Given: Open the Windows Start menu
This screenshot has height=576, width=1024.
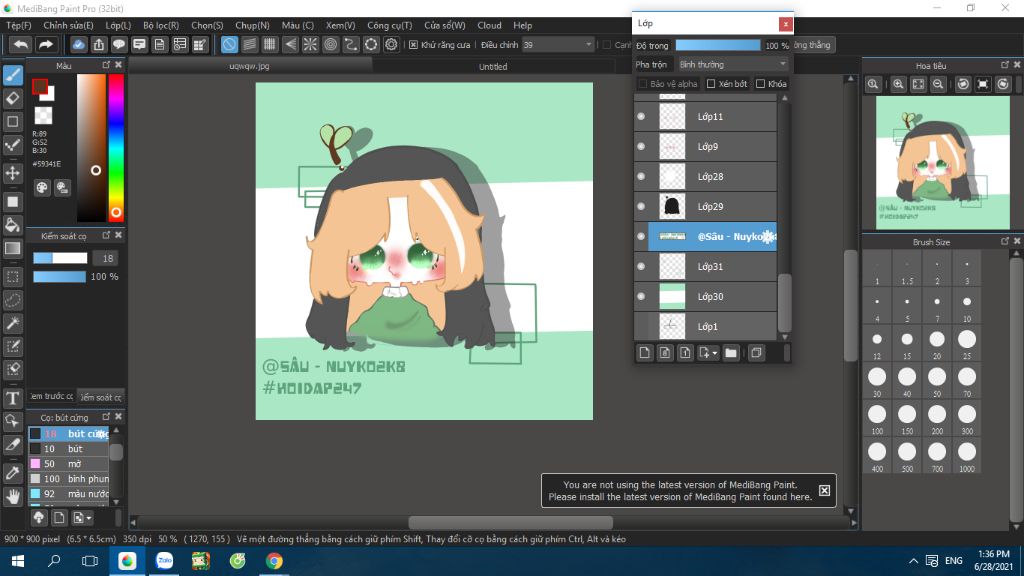Looking at the screenshot, I should 18,561.
